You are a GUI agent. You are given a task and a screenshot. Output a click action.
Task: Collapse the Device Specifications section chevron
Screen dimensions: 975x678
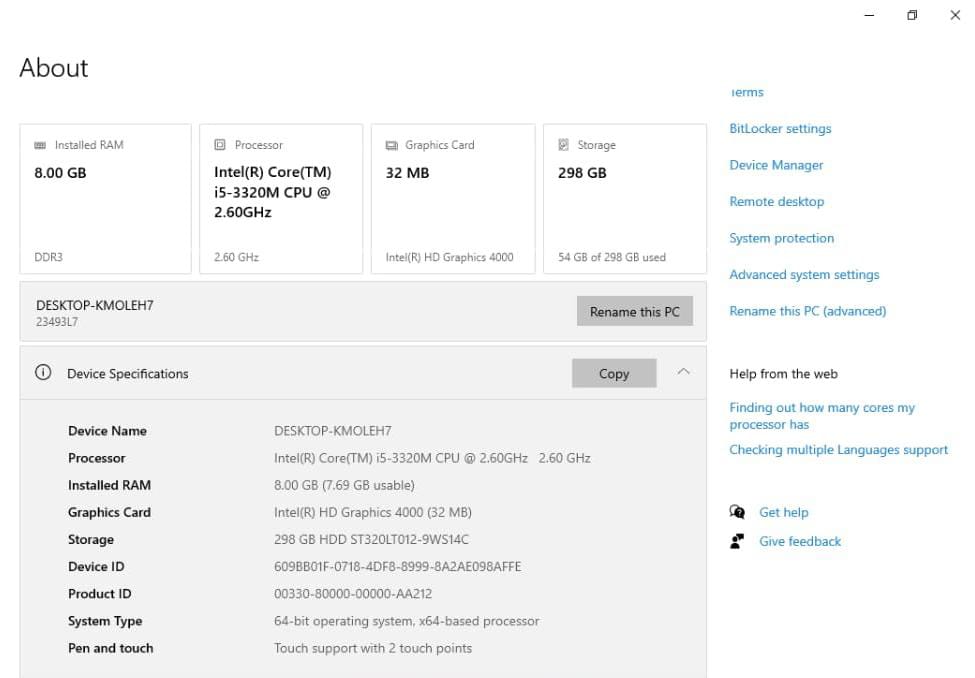(683, 372)
